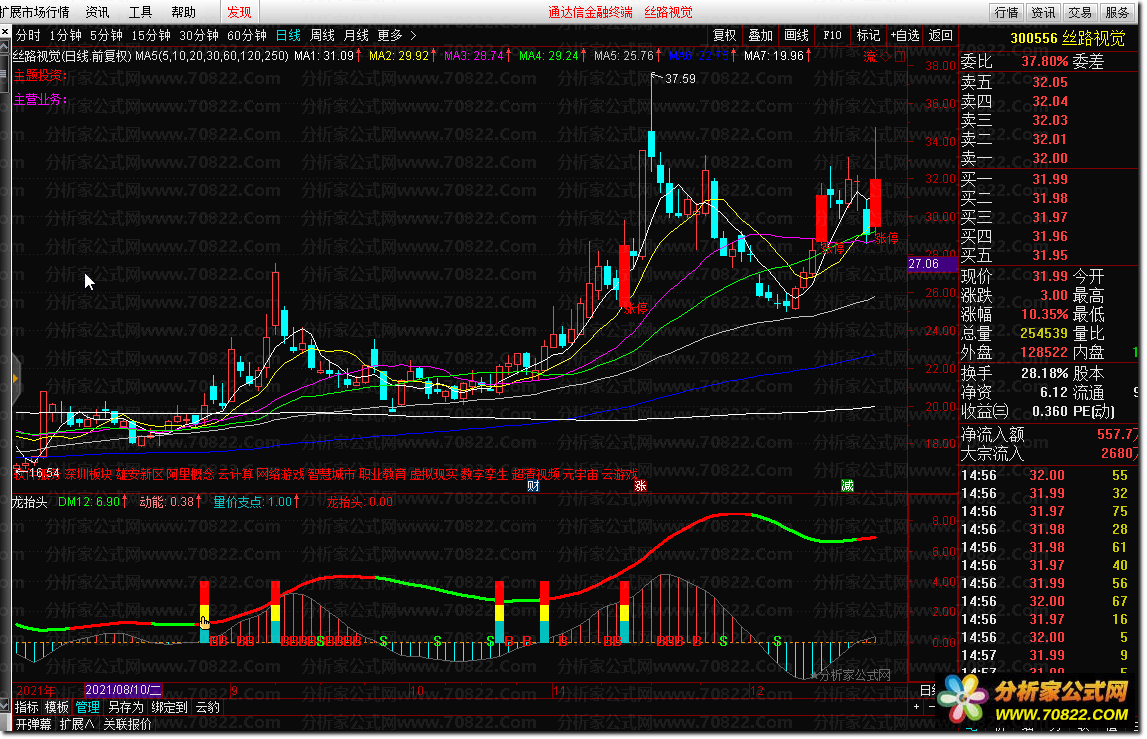The height and width of the screenshot is (739, 1147).
Task: Click the first 涨停 label below the red candle
Action: [635, 309]
